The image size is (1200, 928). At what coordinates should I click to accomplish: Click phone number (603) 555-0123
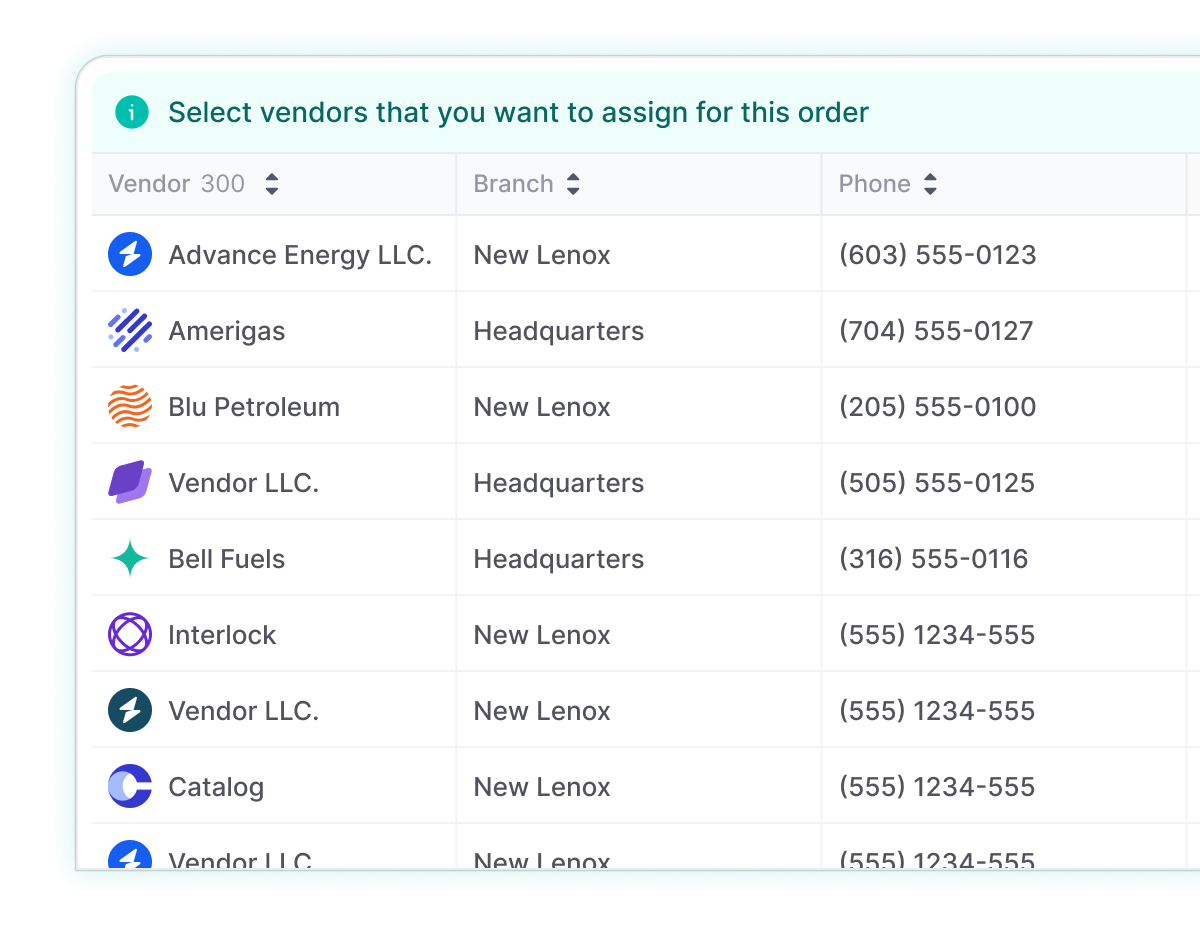tap(937, 255)
